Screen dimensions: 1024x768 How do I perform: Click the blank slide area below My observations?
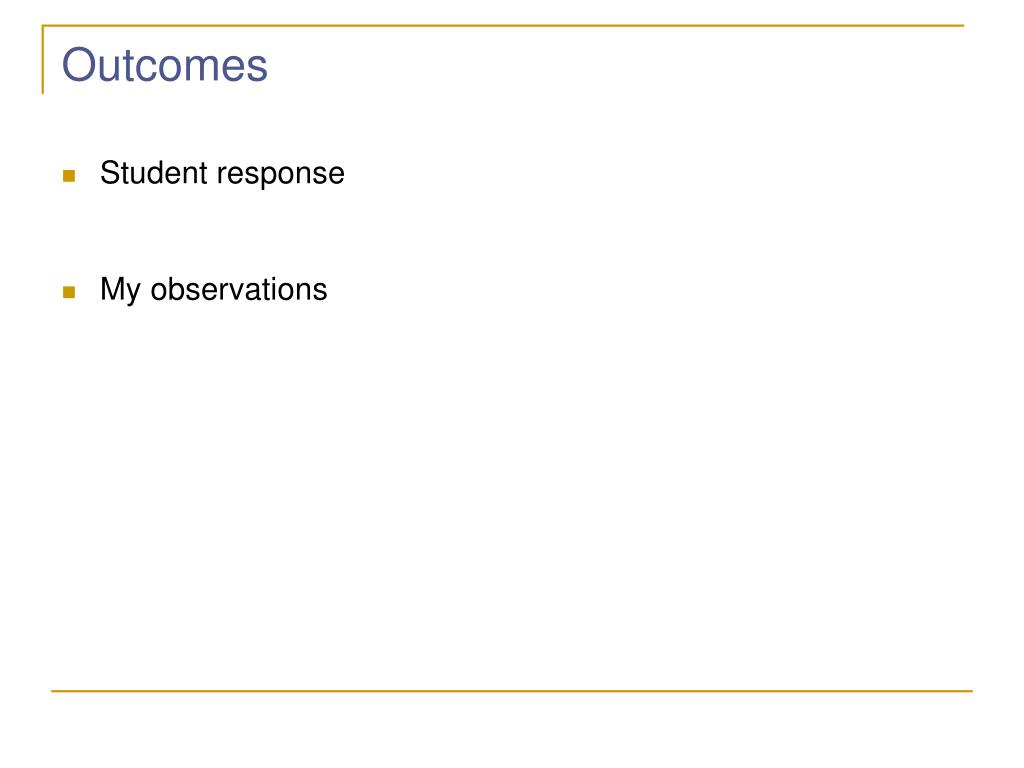500,480
